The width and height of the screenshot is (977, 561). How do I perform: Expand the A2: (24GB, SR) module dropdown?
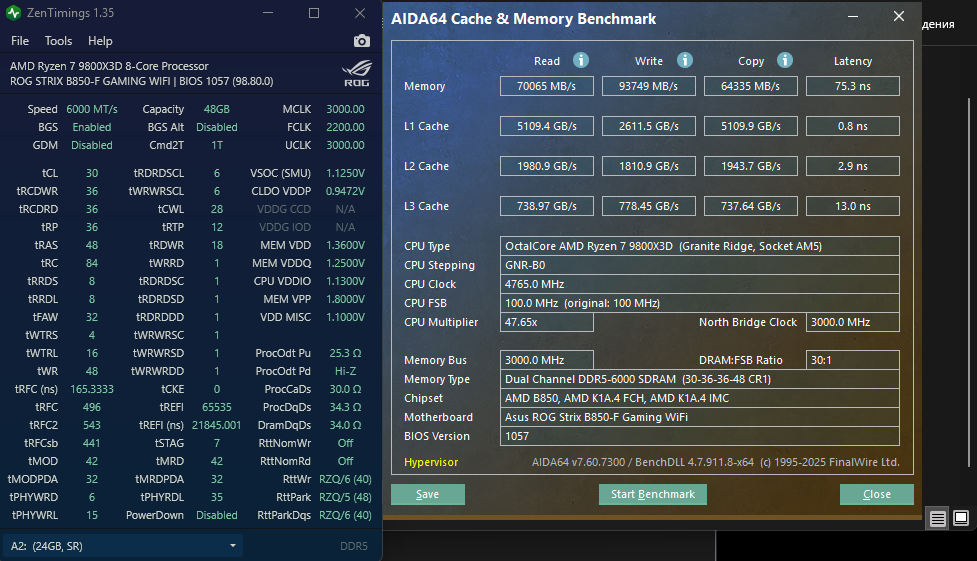point(123,545)
